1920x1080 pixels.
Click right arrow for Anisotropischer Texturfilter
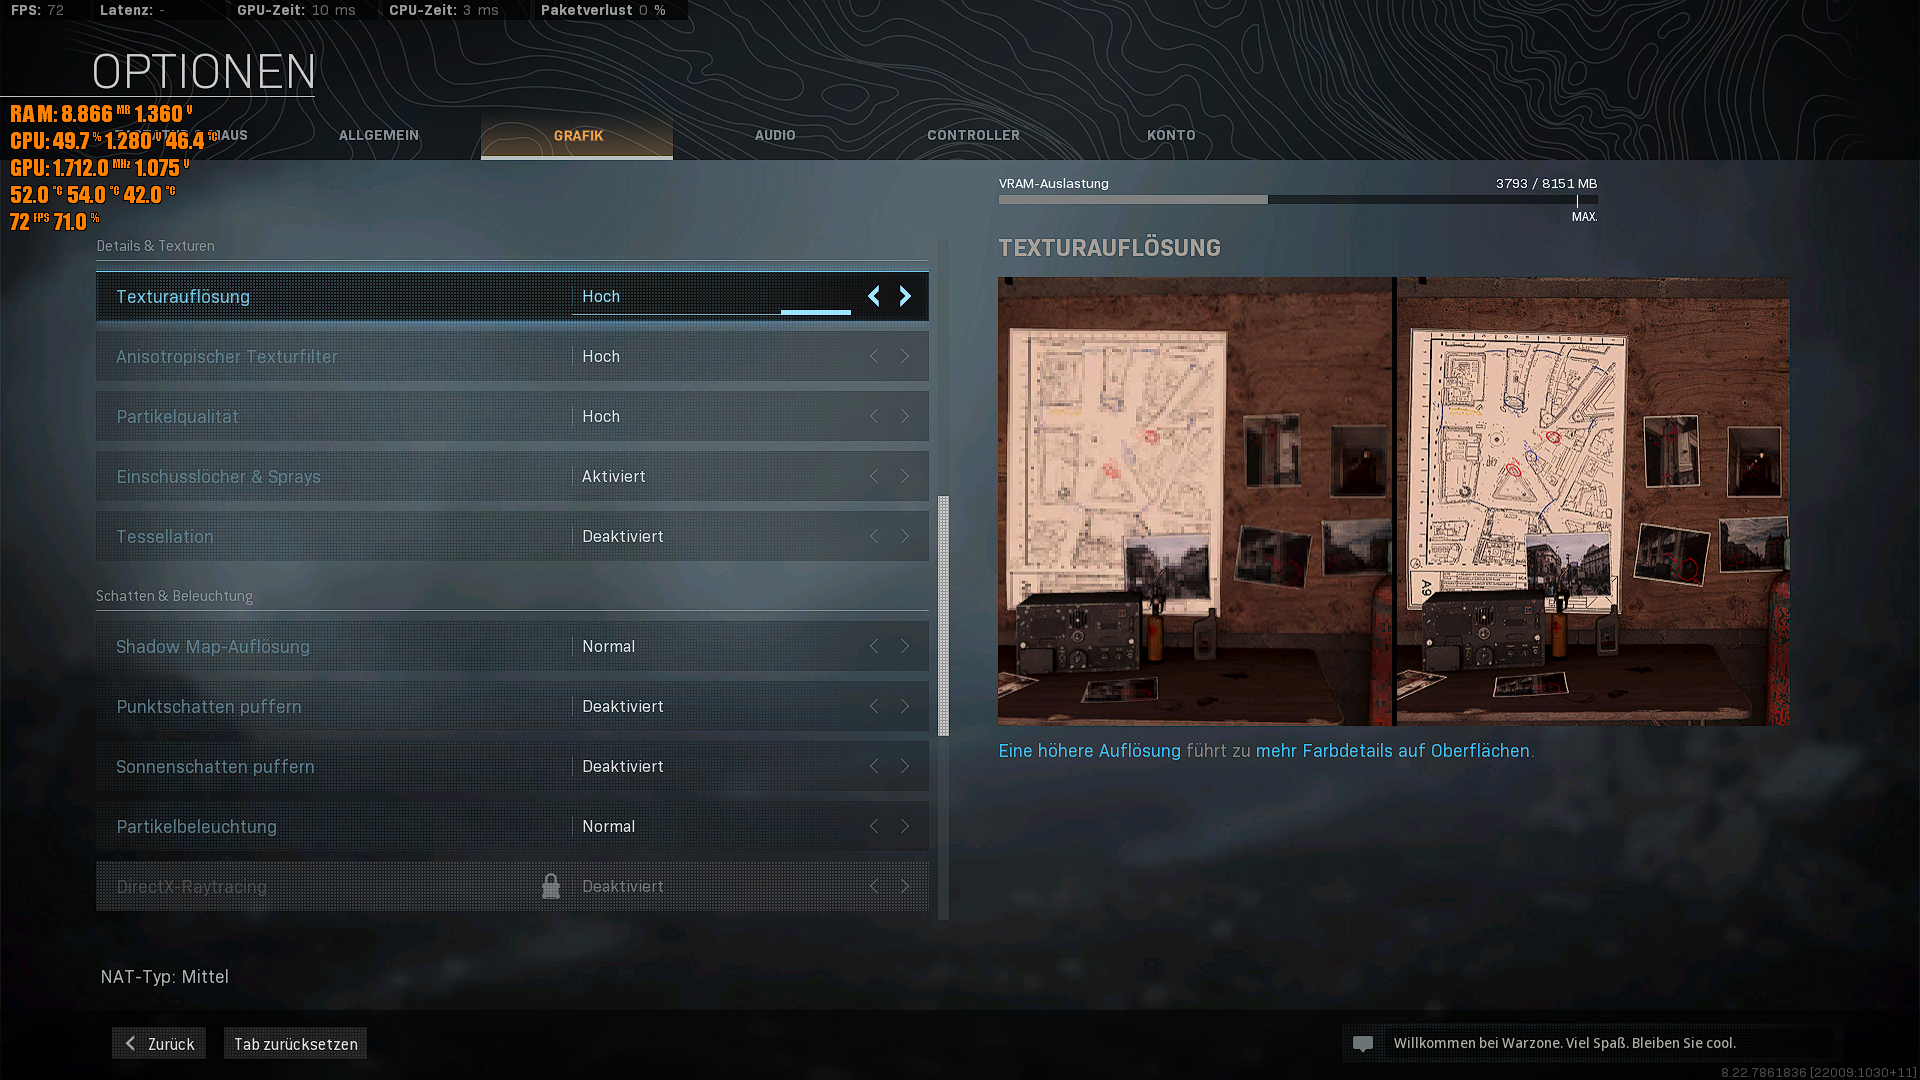pyautogui.click(x=905, y=356)
